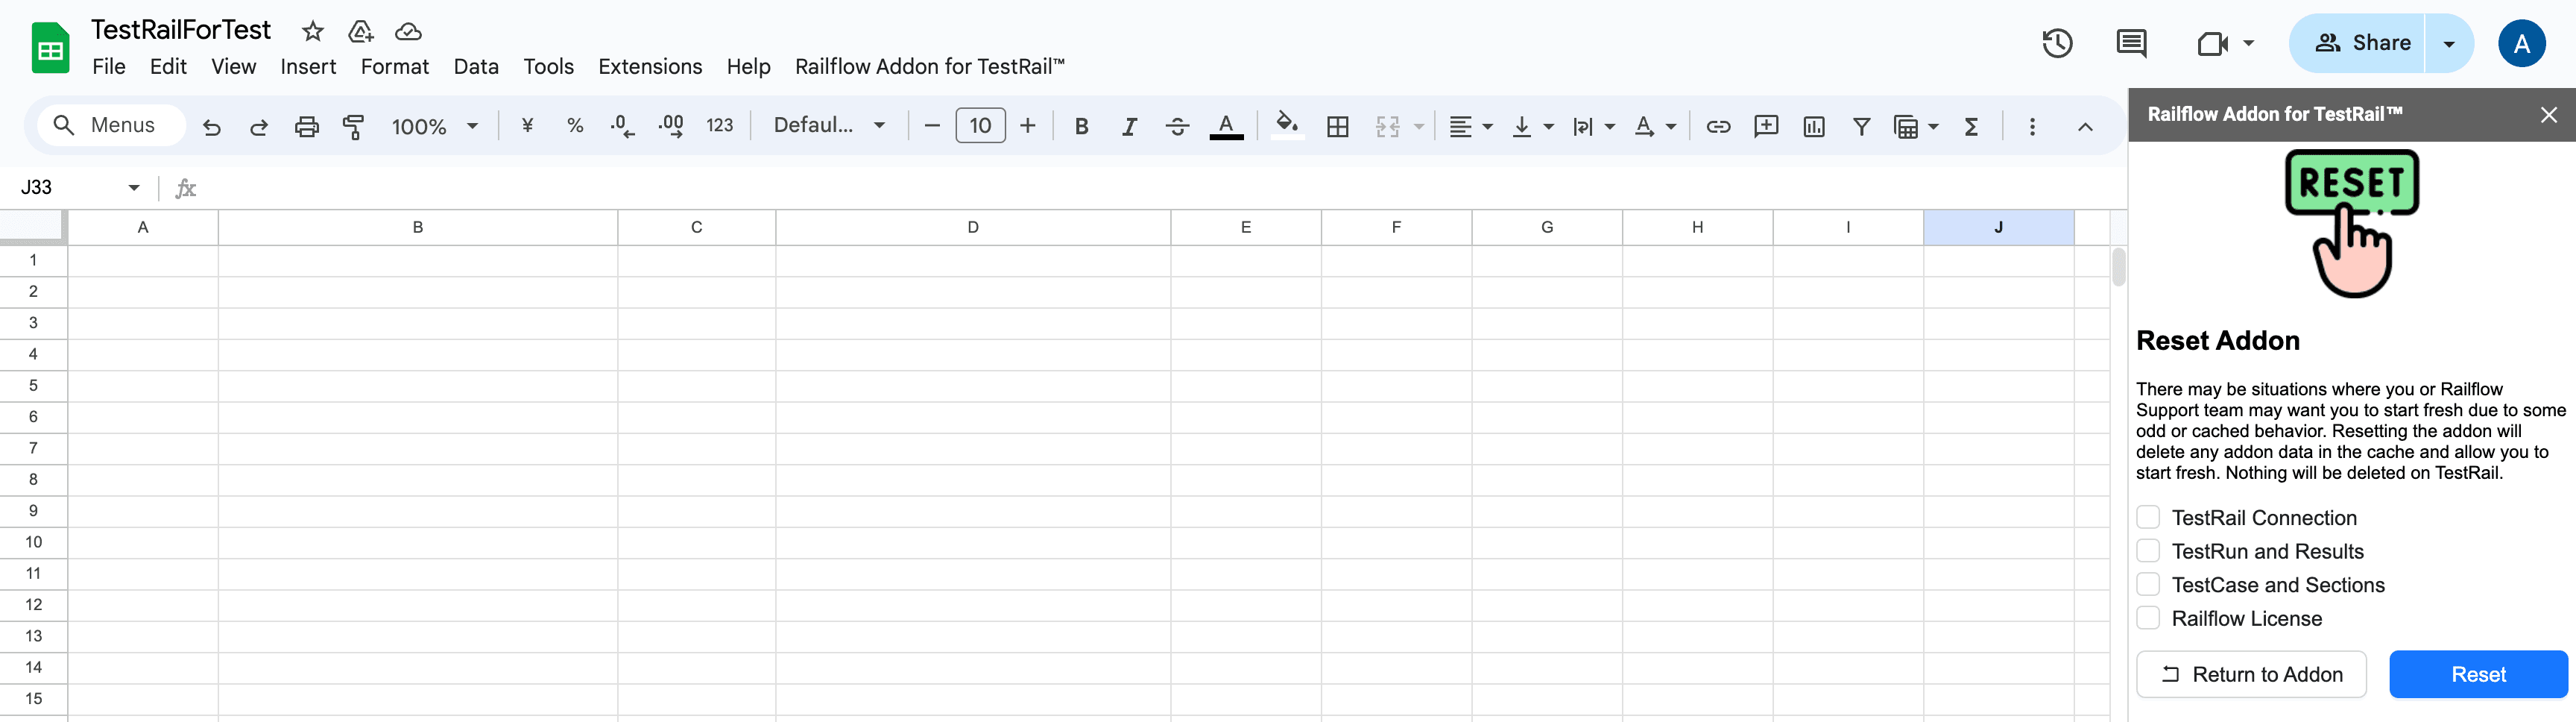The height and width of the screenshot is (722, 2576).
Task: Apply strikethrough formatting
Action: [x=1177, y=126]
